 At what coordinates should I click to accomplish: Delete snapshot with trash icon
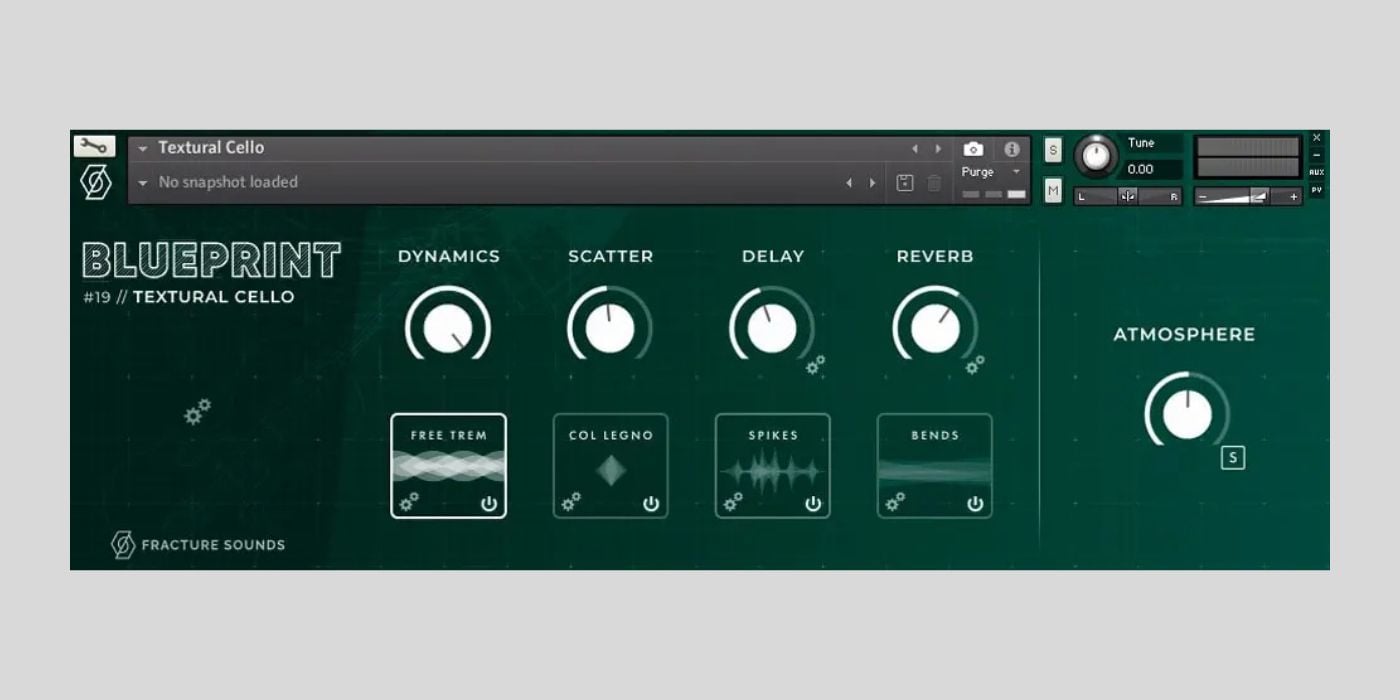933,183
